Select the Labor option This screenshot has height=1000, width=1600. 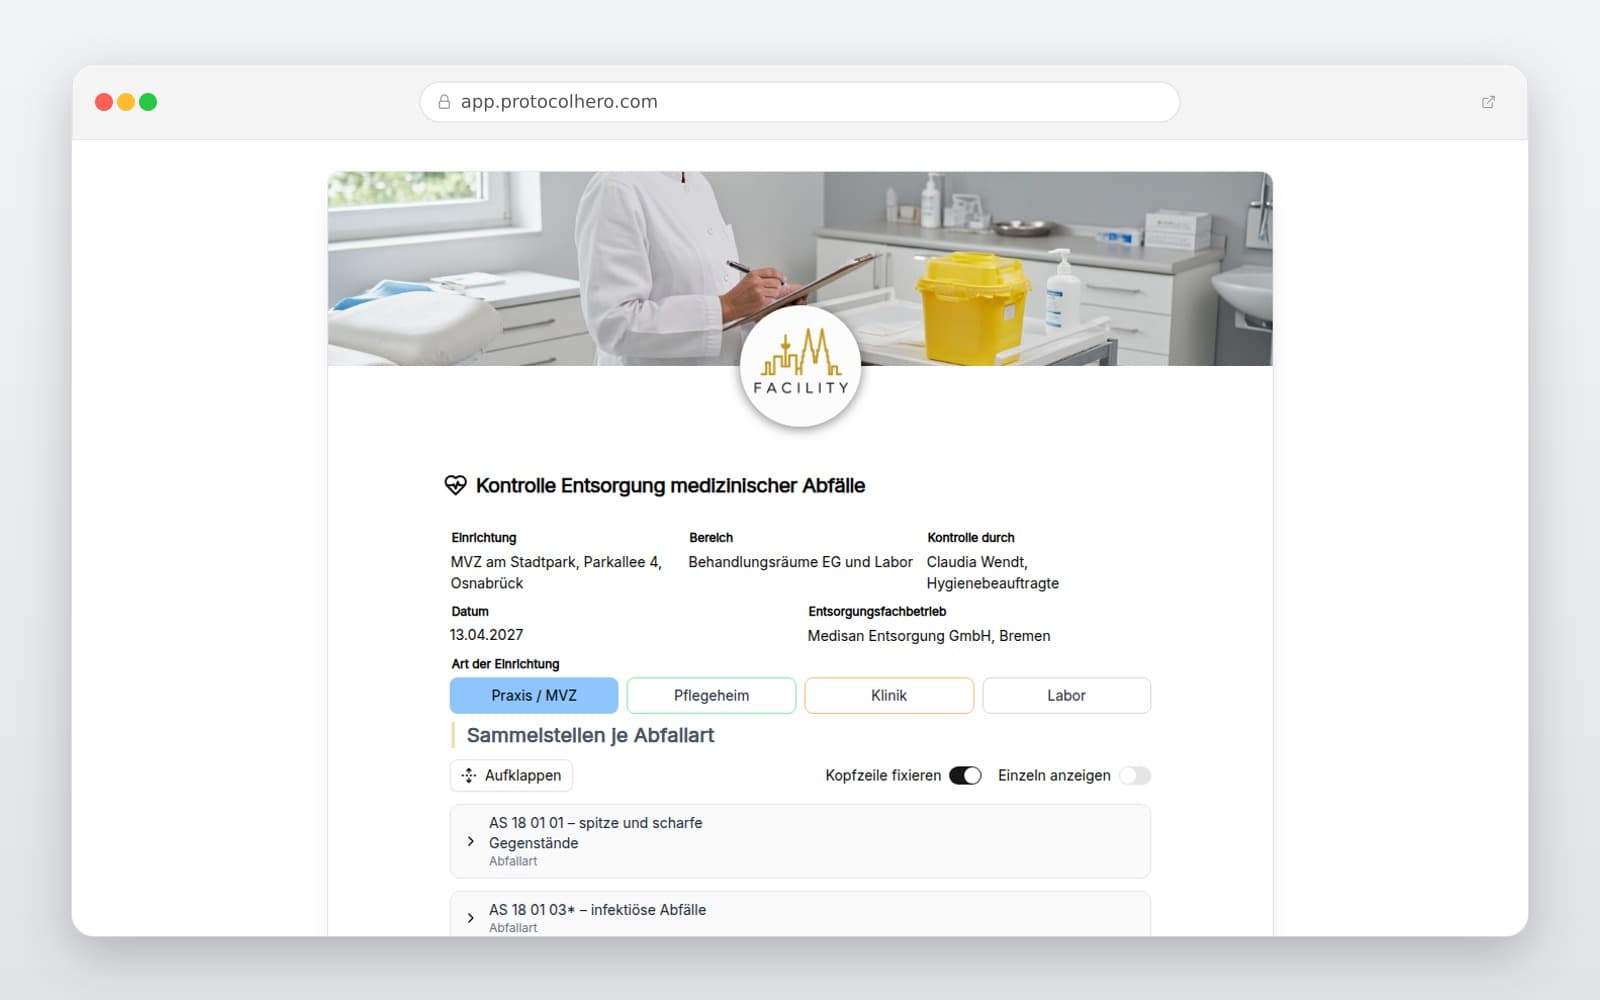[1066, 695]
